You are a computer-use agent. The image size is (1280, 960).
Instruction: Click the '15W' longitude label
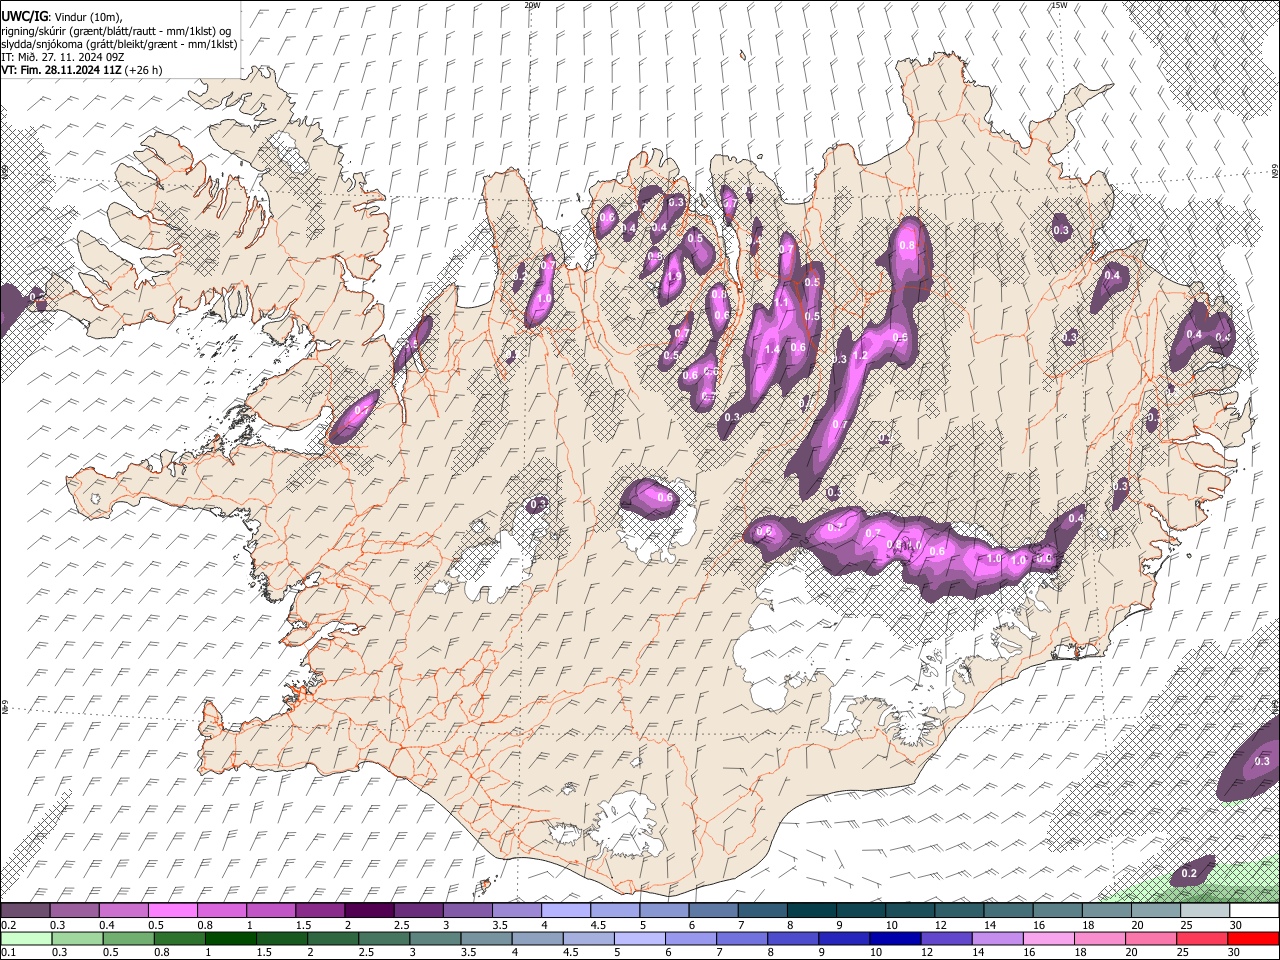coord(1059,5)
